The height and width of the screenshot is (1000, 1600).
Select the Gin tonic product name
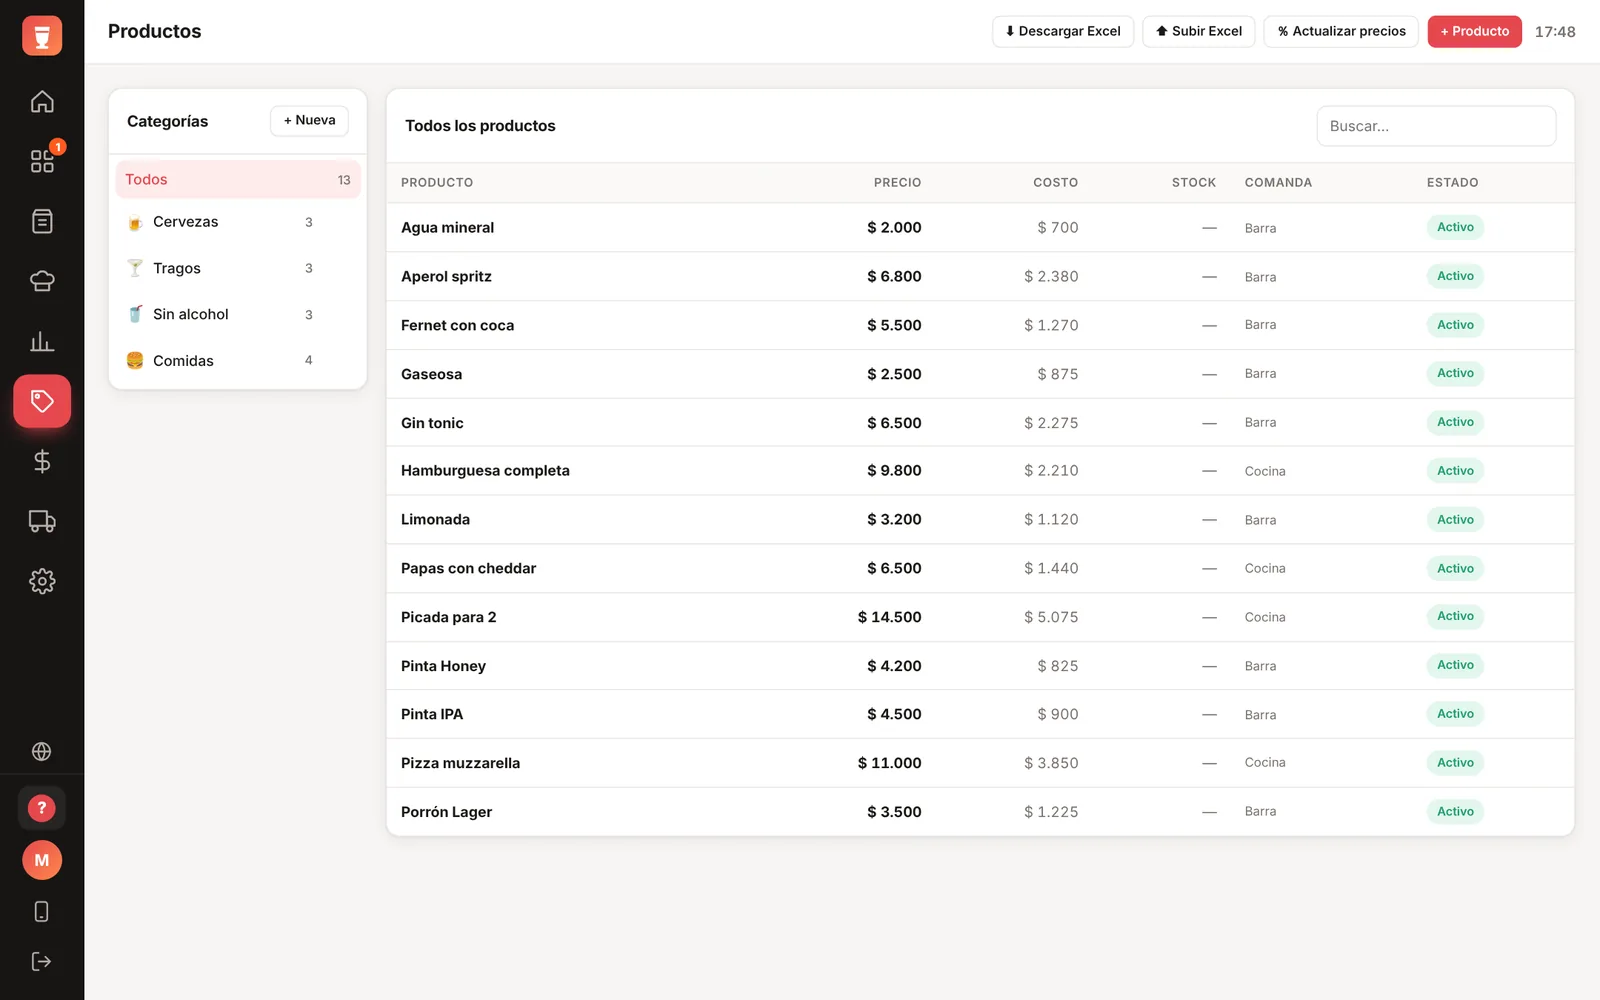pos(432,423)
